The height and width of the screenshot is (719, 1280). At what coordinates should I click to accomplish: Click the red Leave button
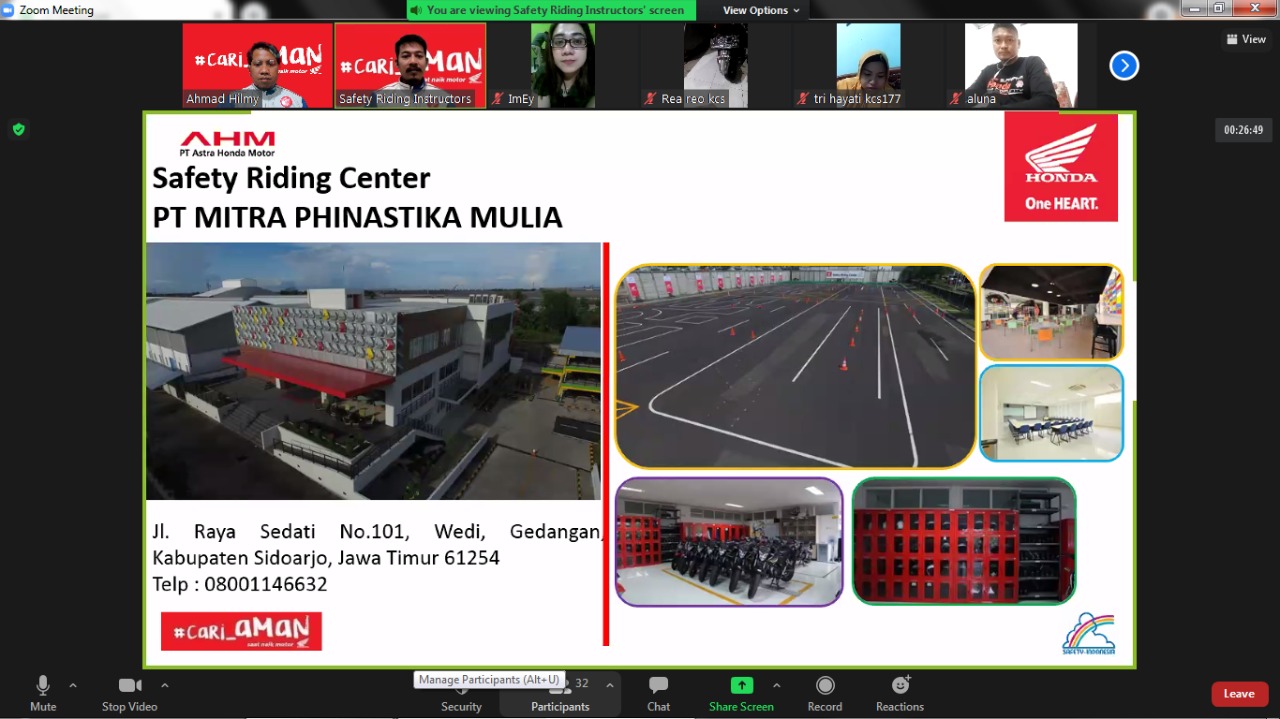1238,694
